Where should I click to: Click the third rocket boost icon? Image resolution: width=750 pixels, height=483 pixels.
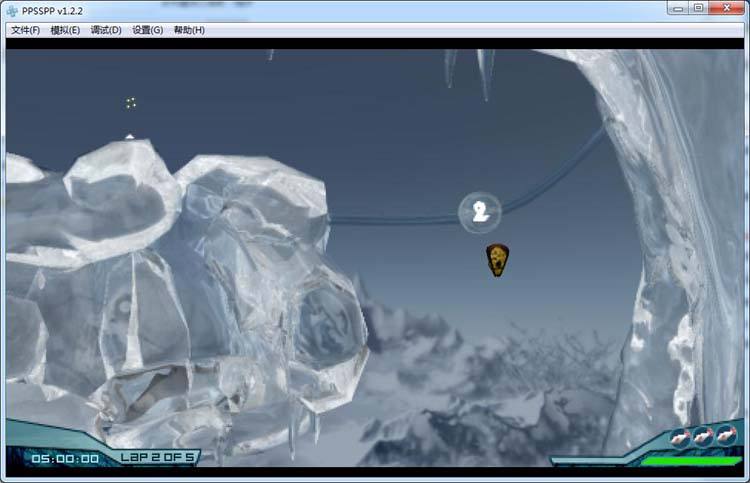coord(726,434)
